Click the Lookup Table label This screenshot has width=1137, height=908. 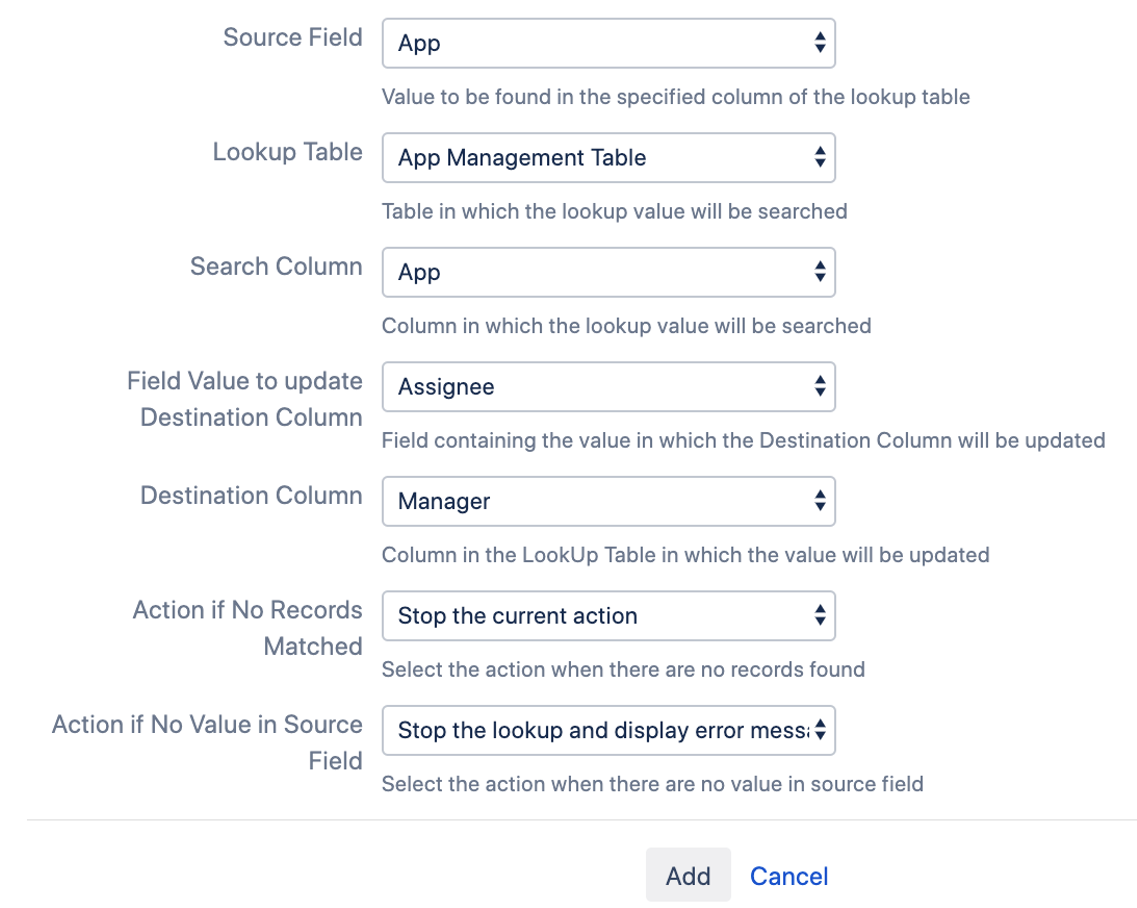tap(287, 152)
